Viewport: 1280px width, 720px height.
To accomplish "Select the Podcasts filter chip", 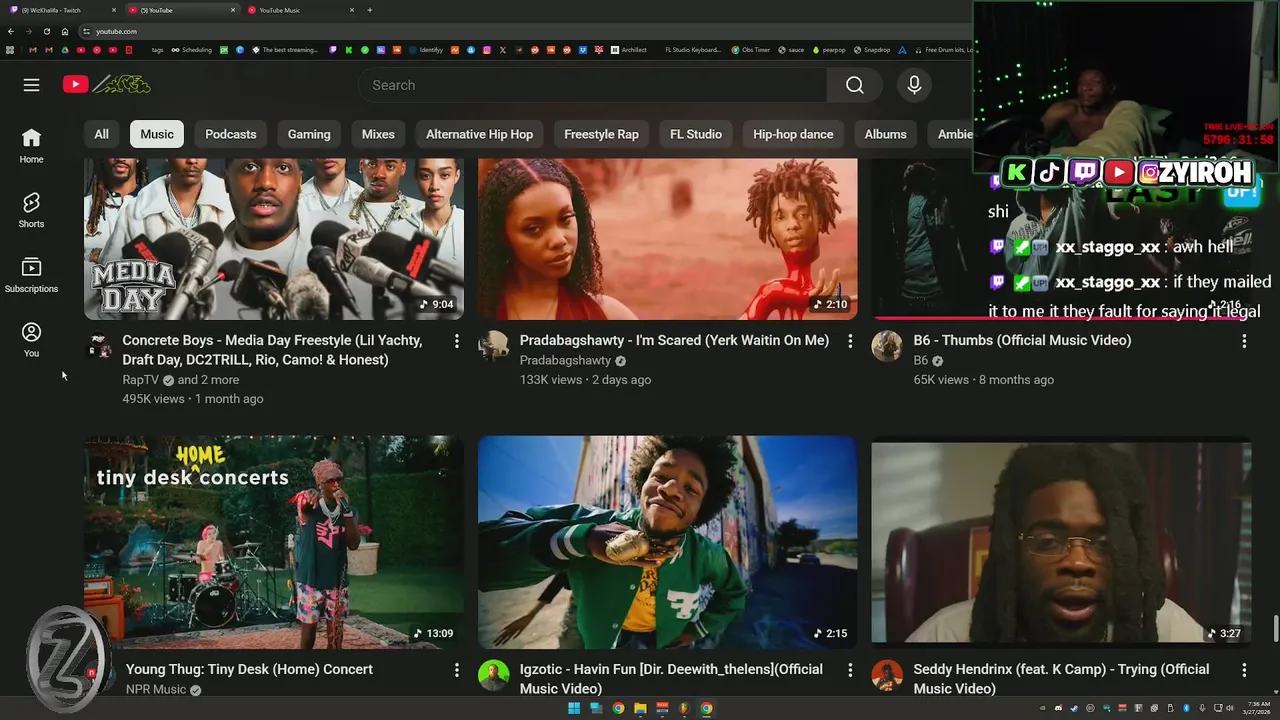I will pyautogui.click(x=231, y=134).
